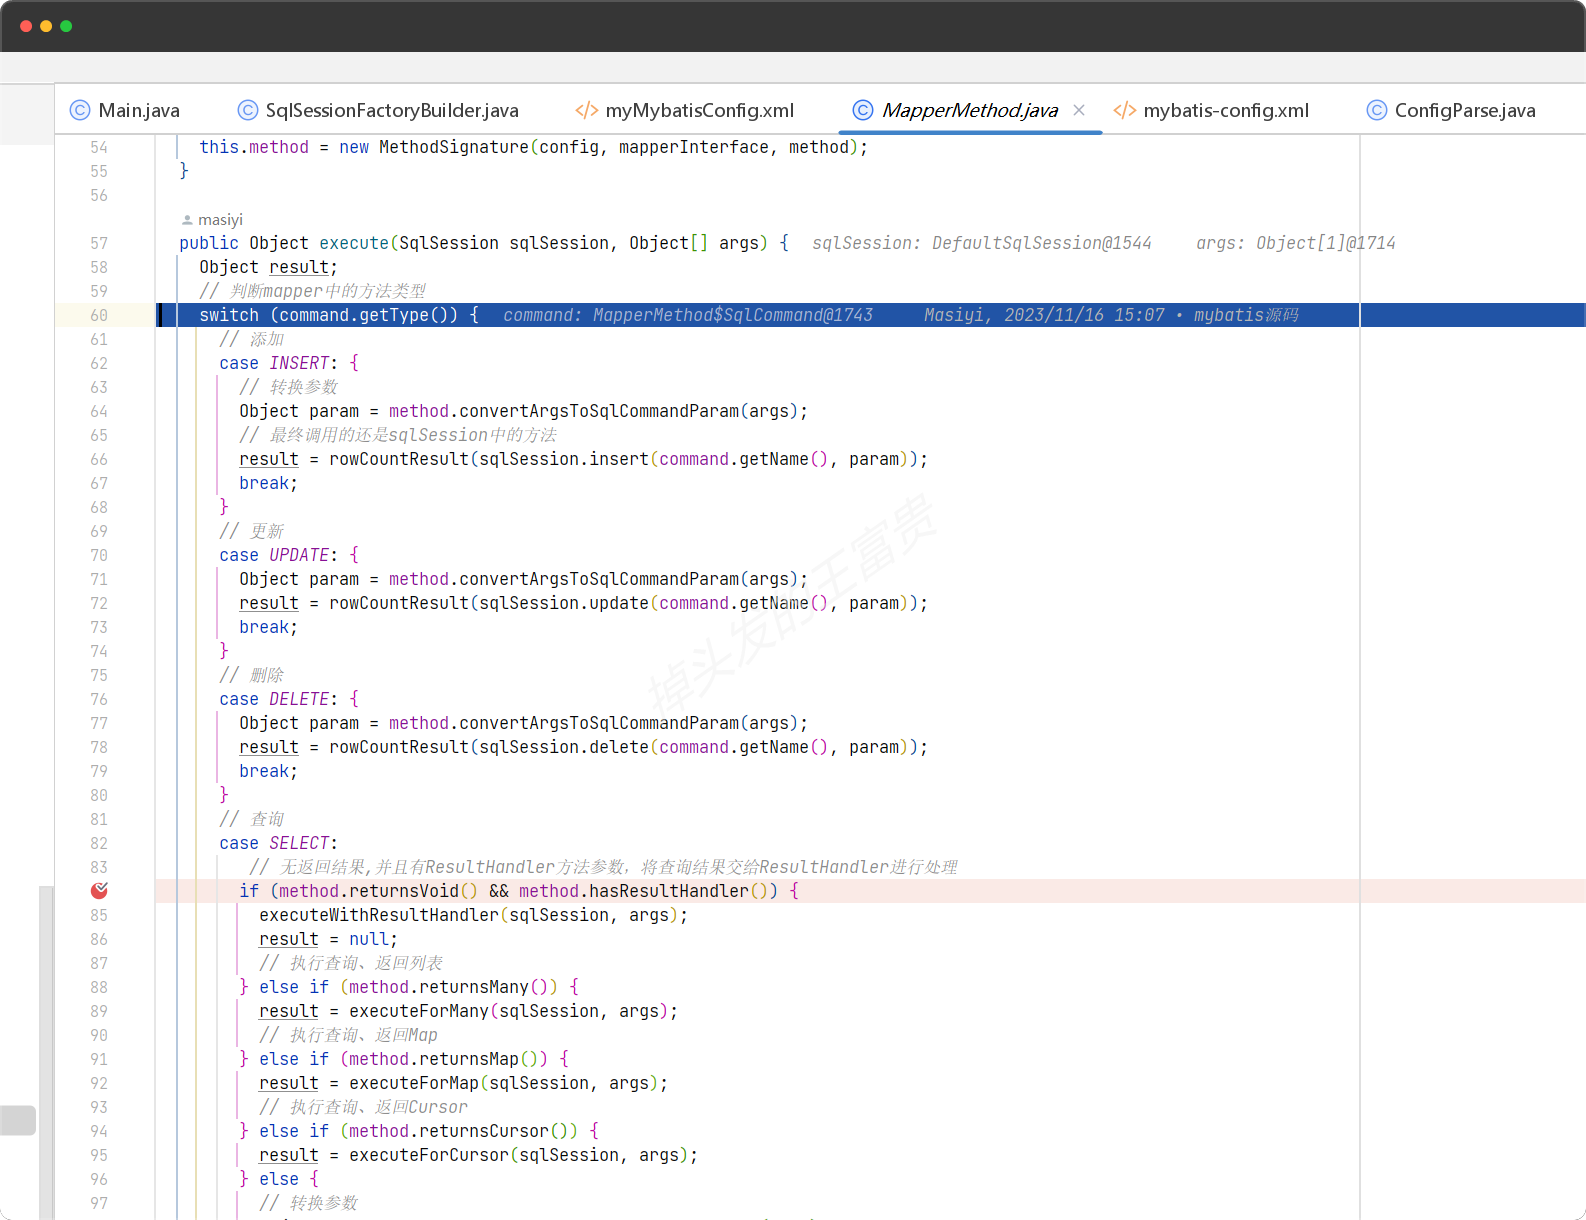Select the MapperMethod.java tab
1586x1220 pixels.
[x=969, y=110]
